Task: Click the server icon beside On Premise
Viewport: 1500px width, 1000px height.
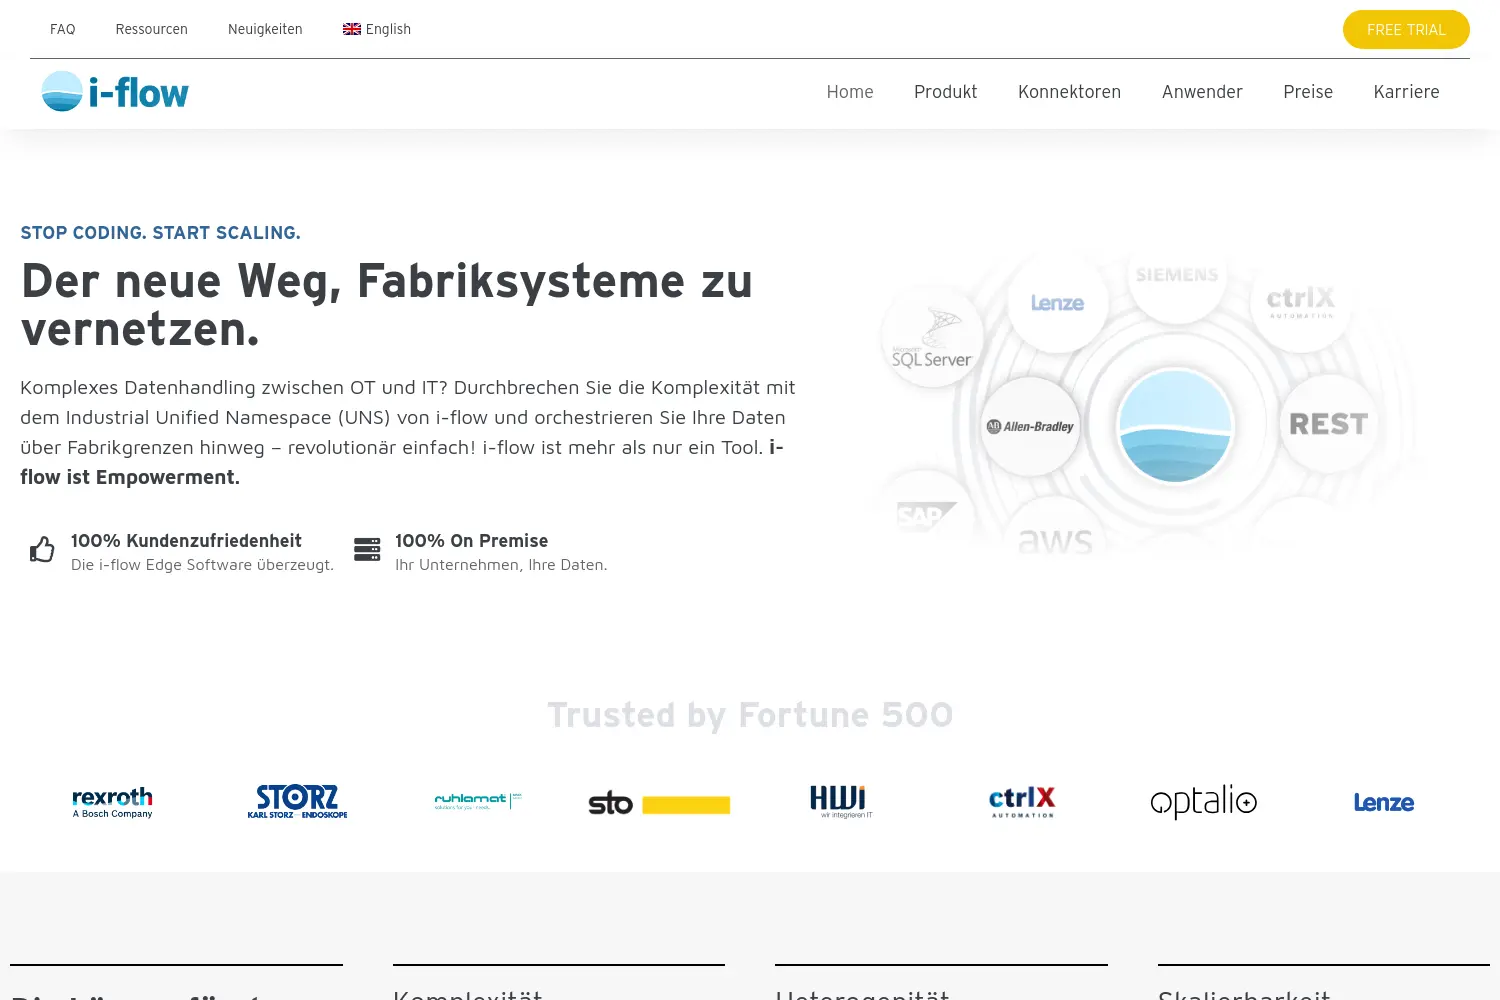Action: coord(367,549)
